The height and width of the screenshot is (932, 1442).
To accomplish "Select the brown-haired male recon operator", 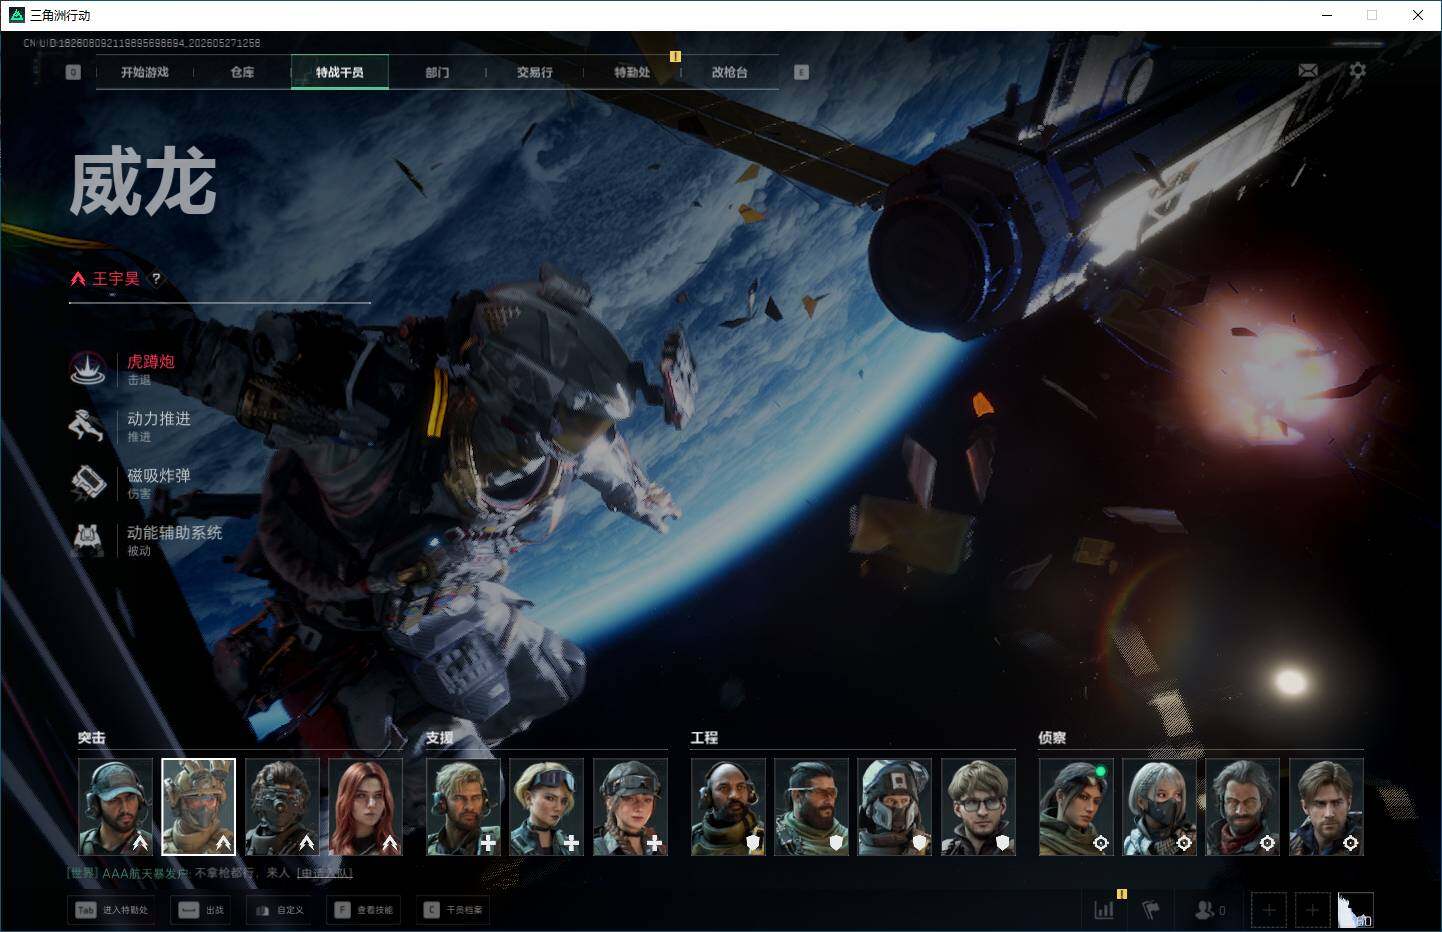I will [1327, 807].
